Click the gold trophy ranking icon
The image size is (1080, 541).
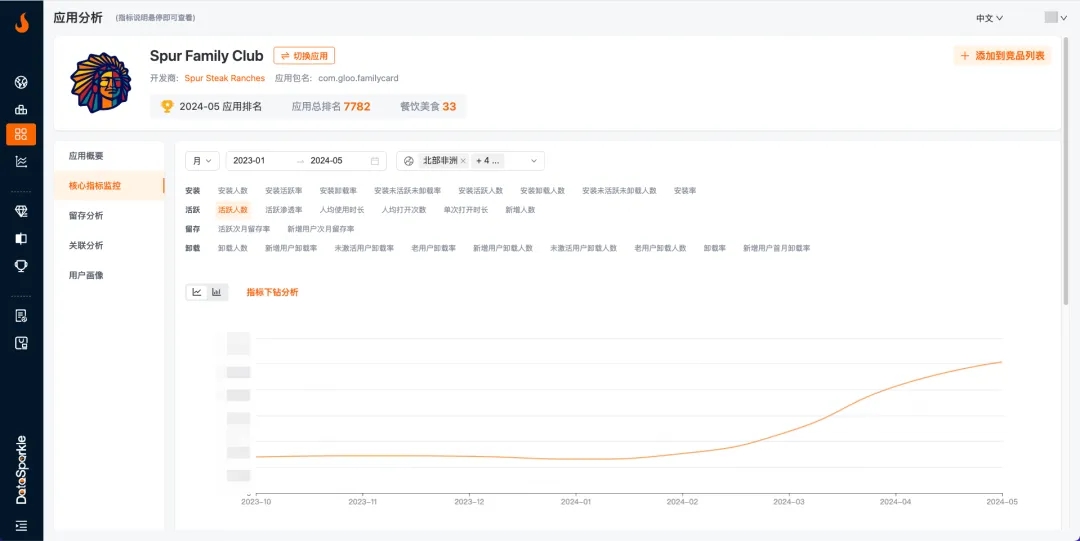coord(167,106)
